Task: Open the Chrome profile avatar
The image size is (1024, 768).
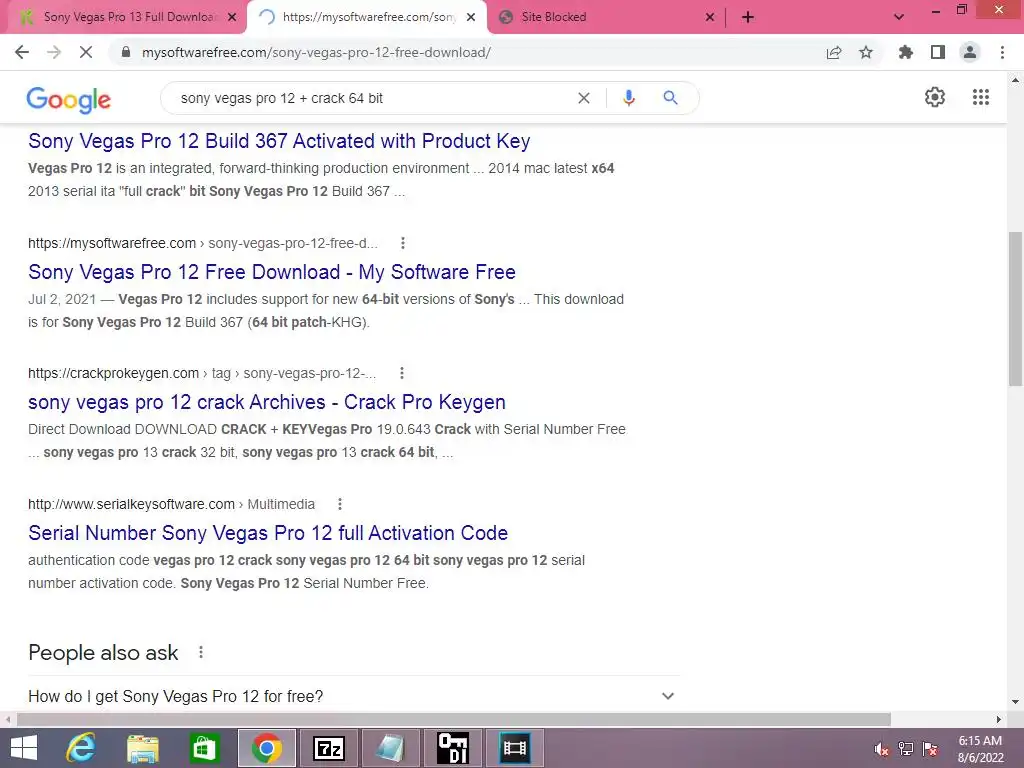Action: (x=970, y=52)
